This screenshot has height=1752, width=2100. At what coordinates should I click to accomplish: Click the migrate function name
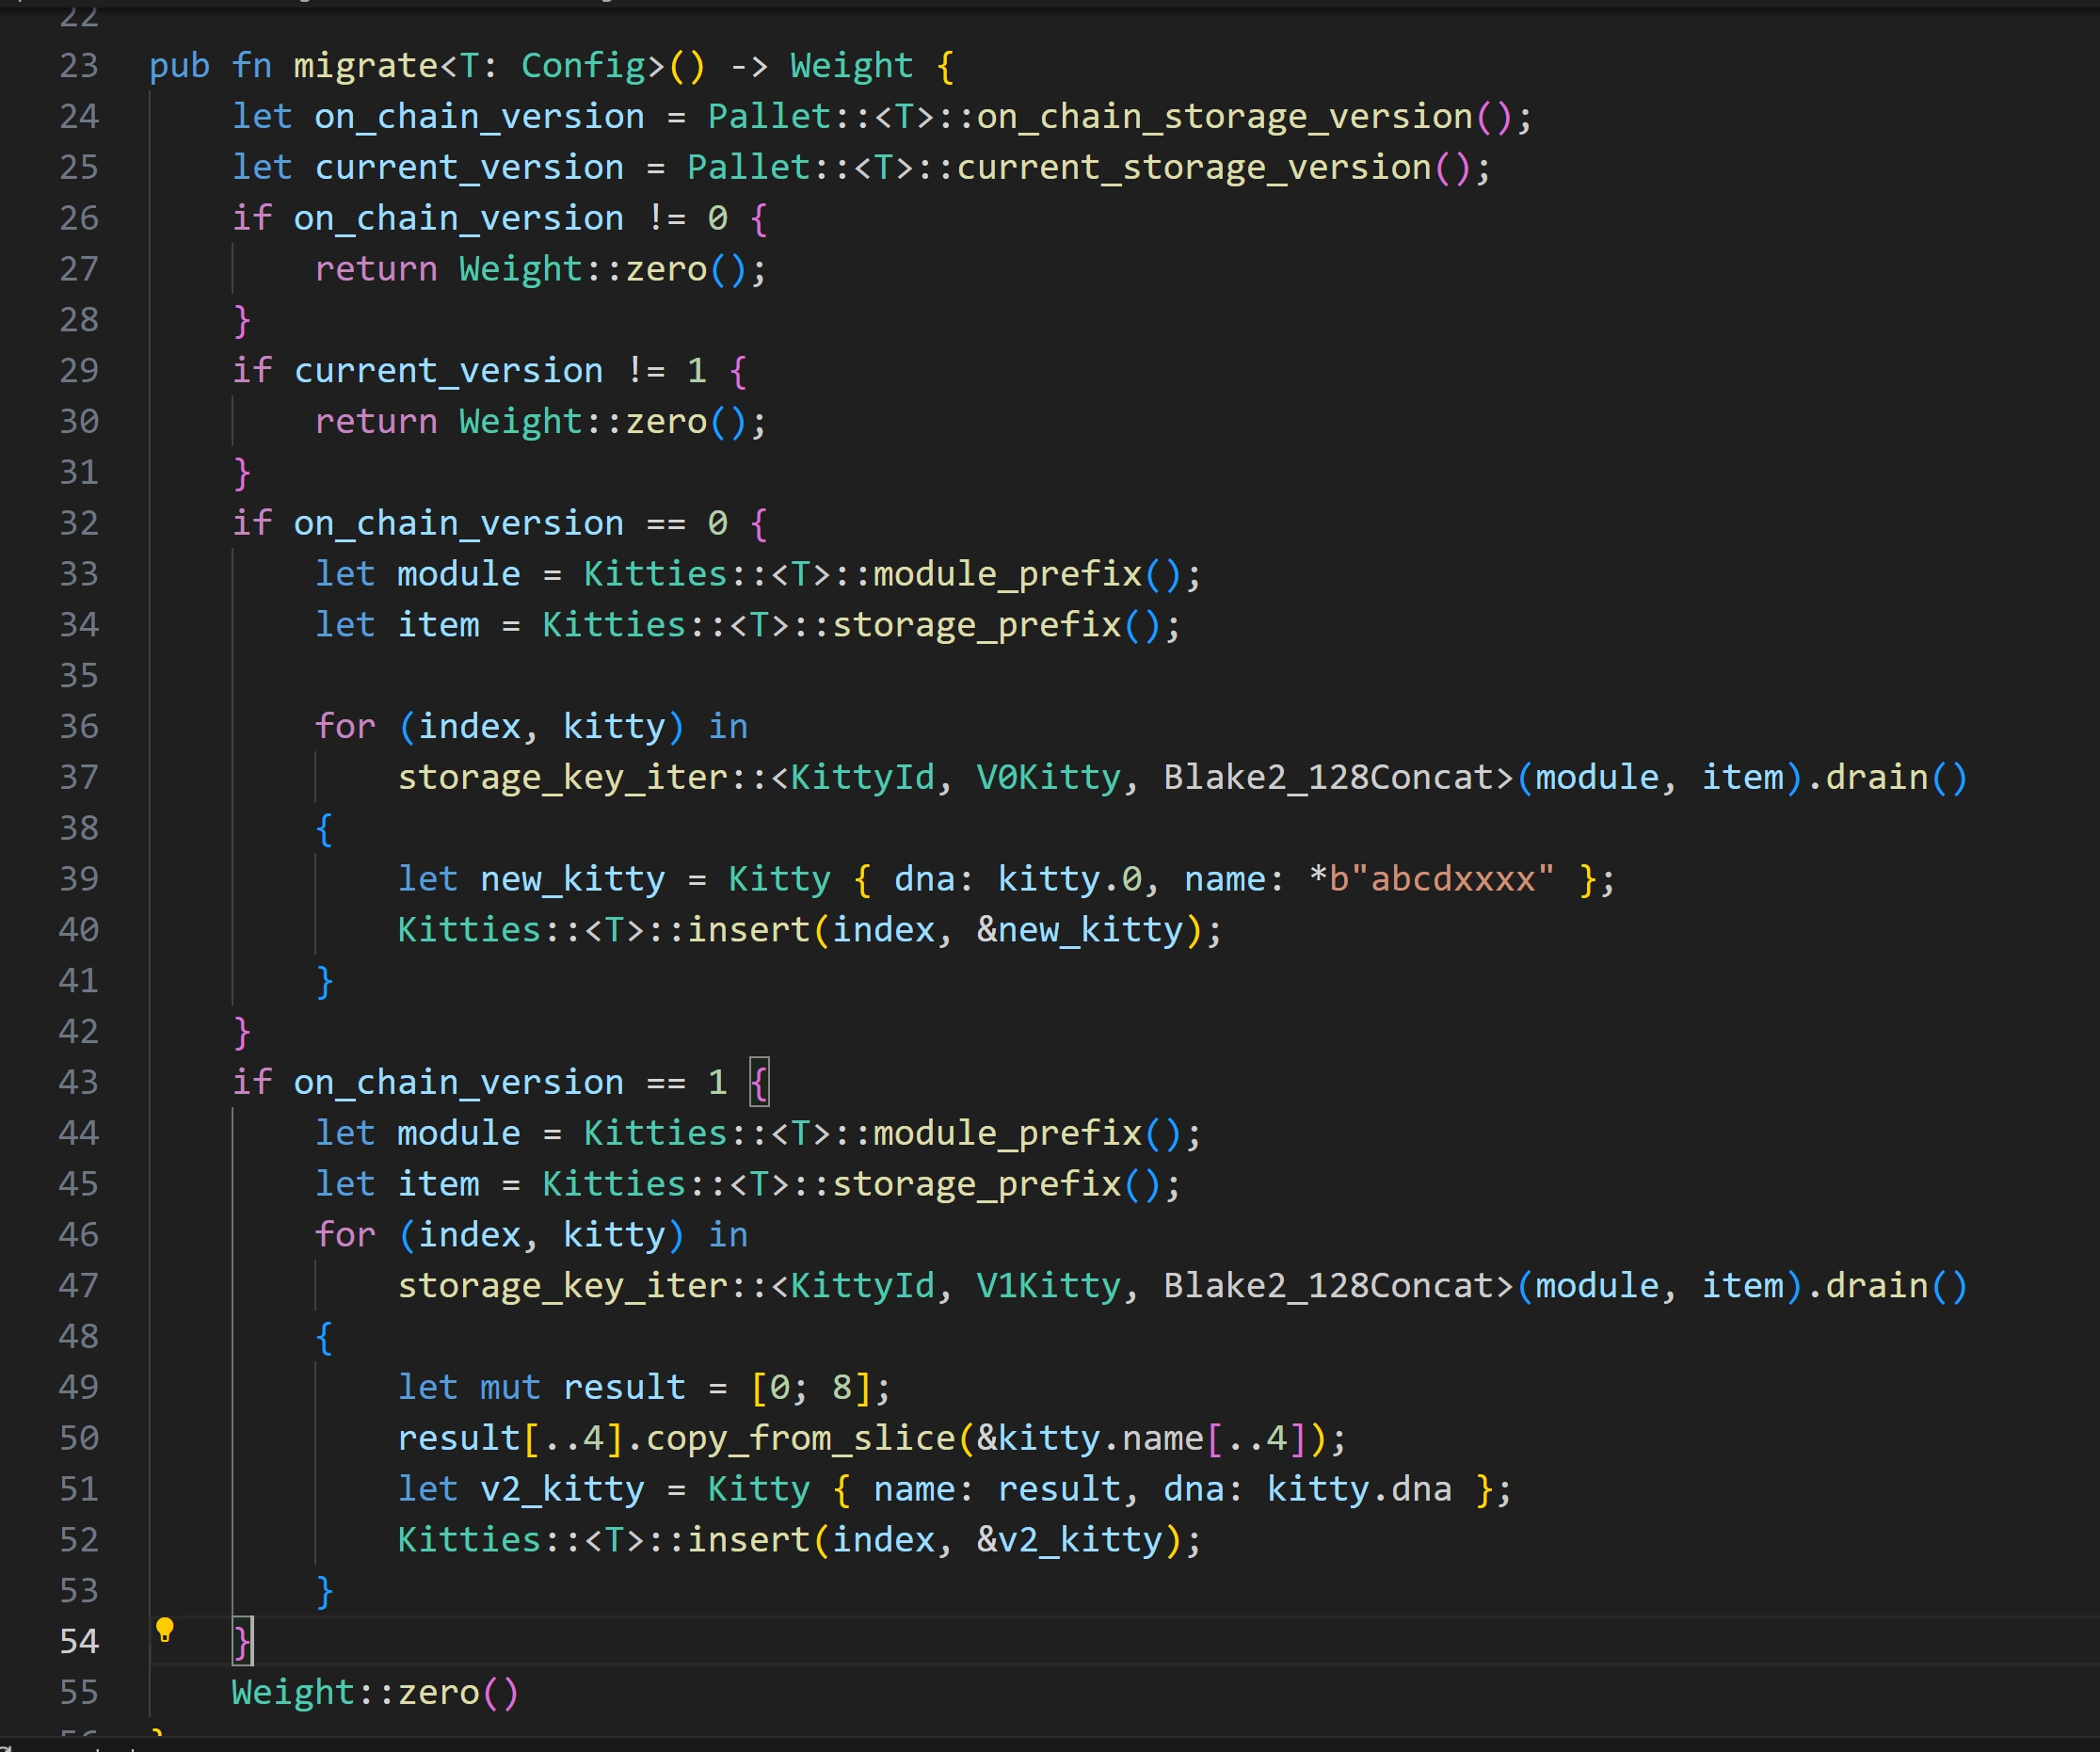(x=365, y=66)
